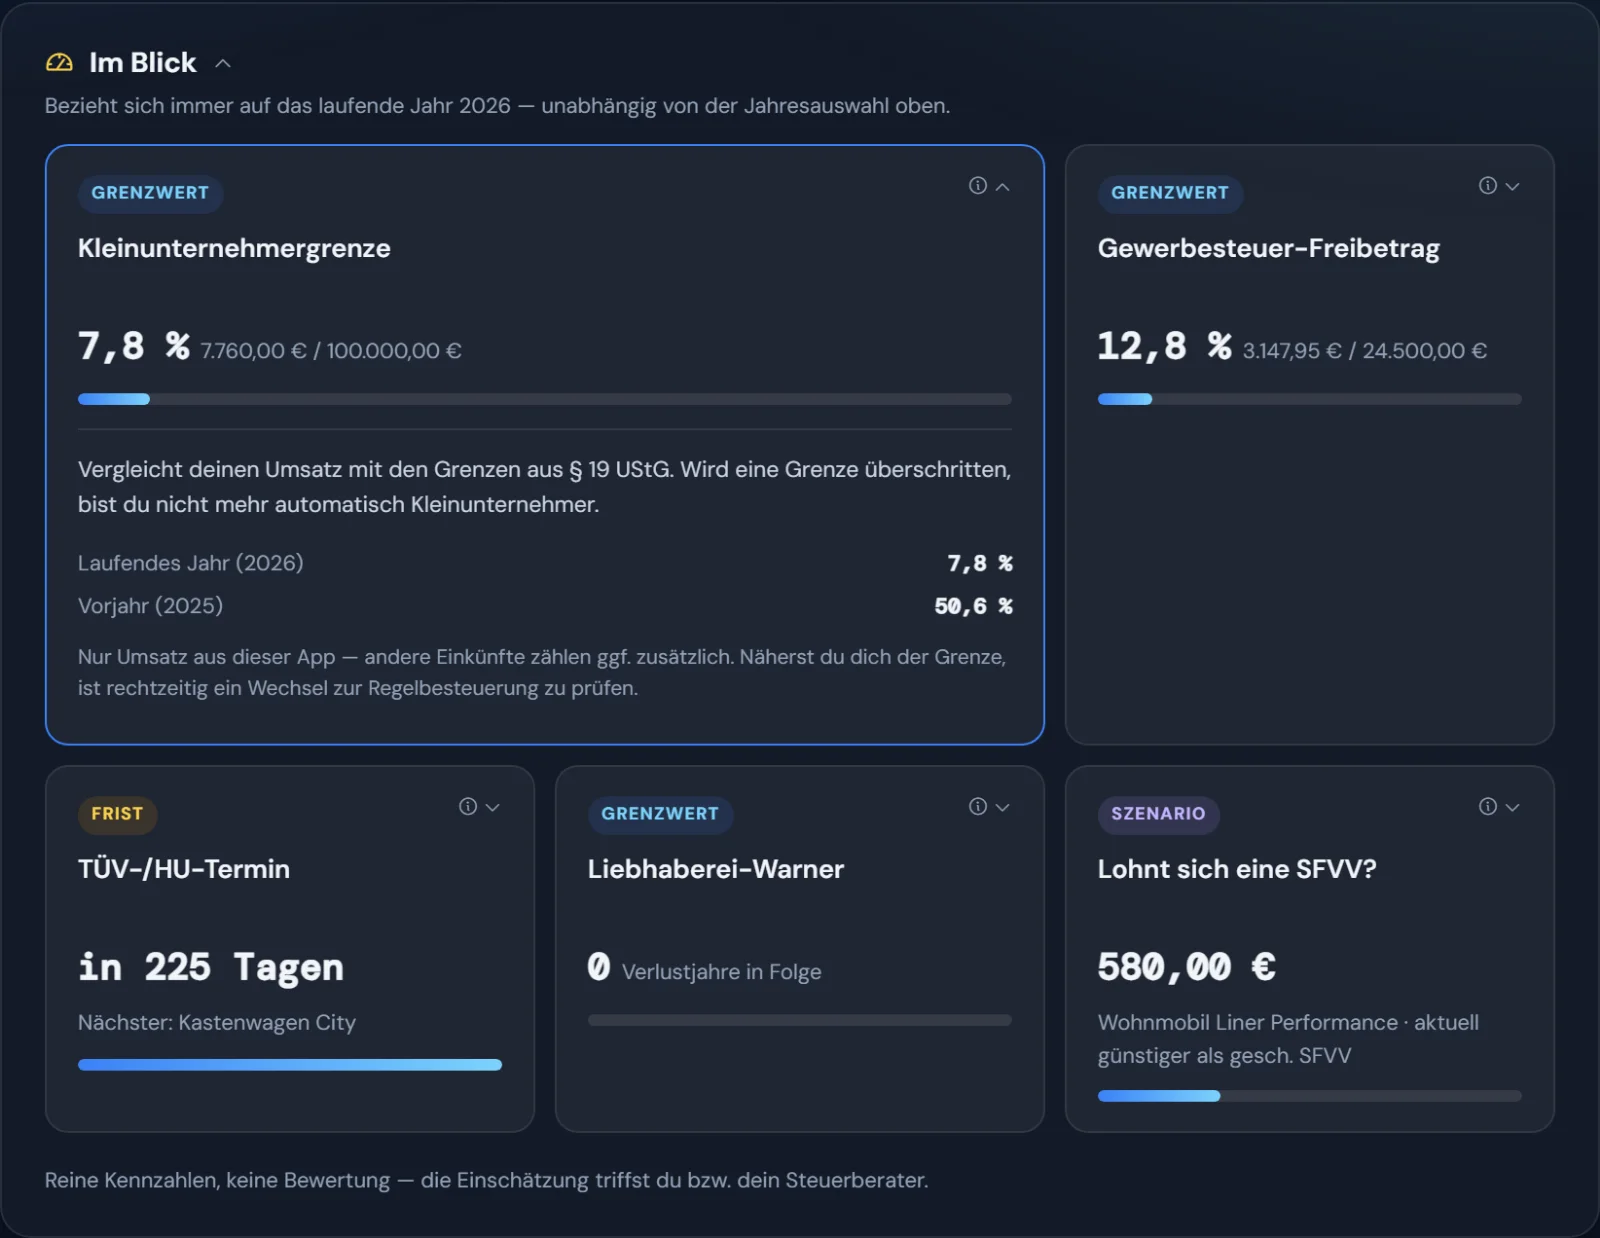Click the FRIST badge on TÜV card

(117, 814)
